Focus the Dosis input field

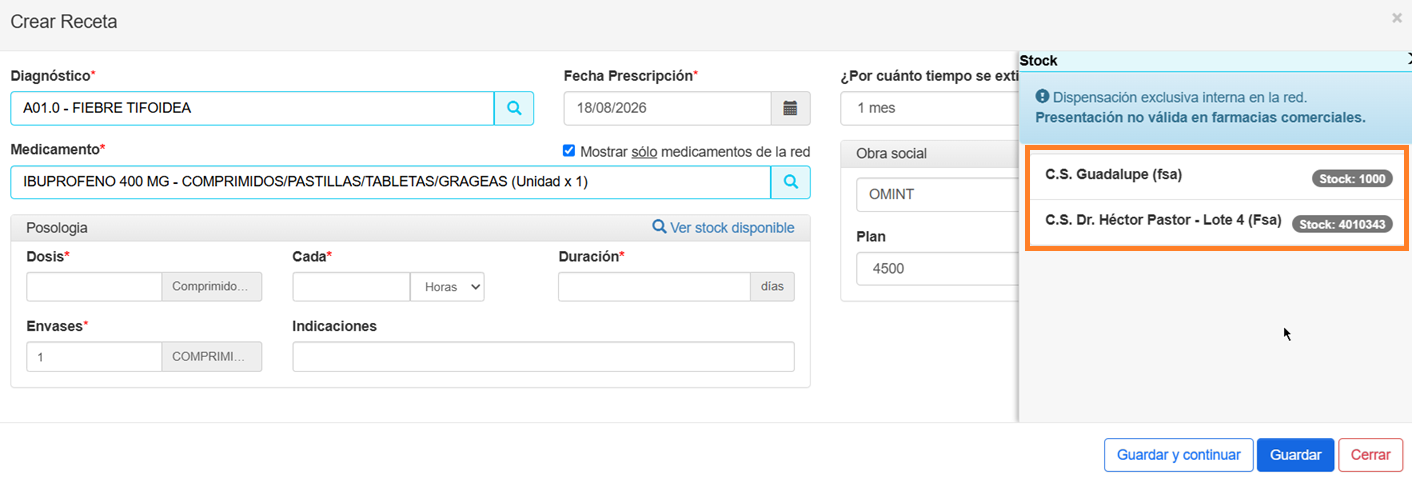pyautogui.click(x=94, y=287)
